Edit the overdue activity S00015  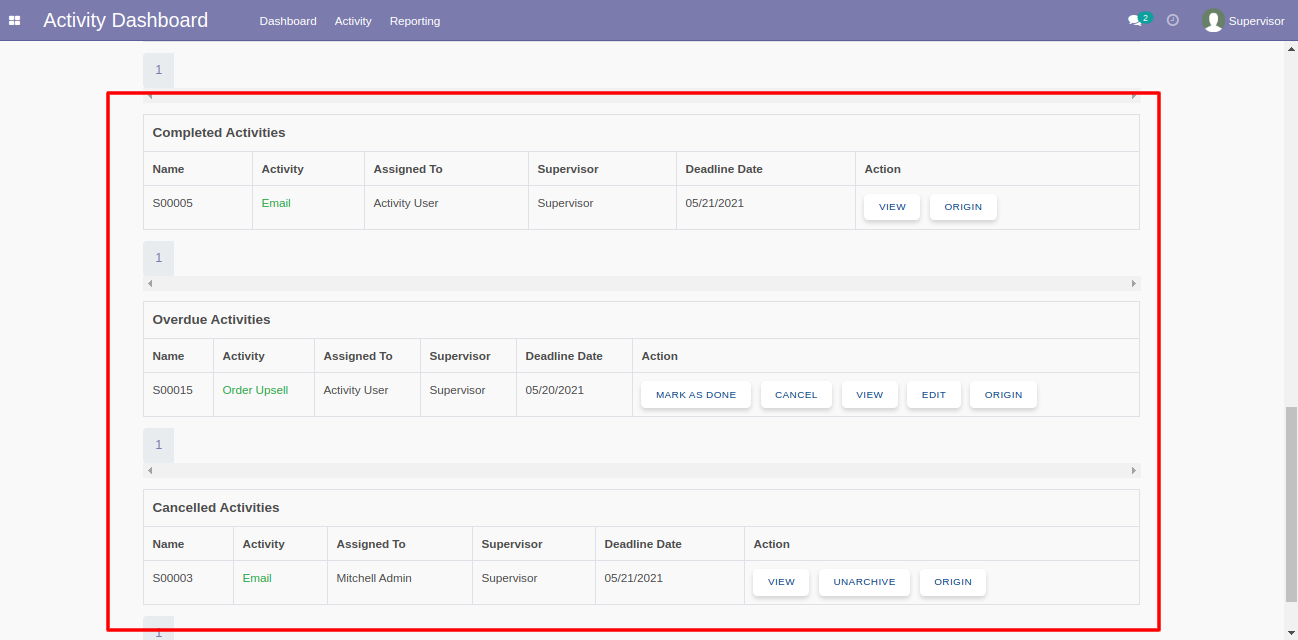pos(934,395)
